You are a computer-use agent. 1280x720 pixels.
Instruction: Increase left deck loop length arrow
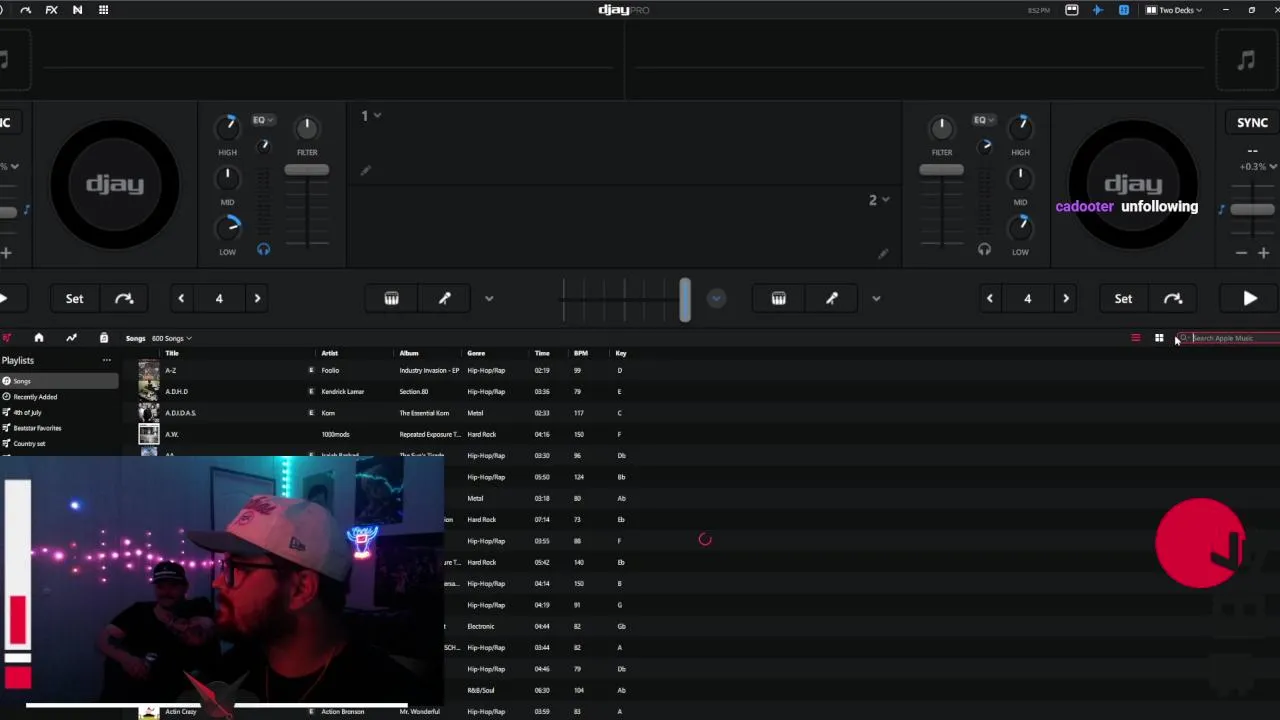click(257, 298)
